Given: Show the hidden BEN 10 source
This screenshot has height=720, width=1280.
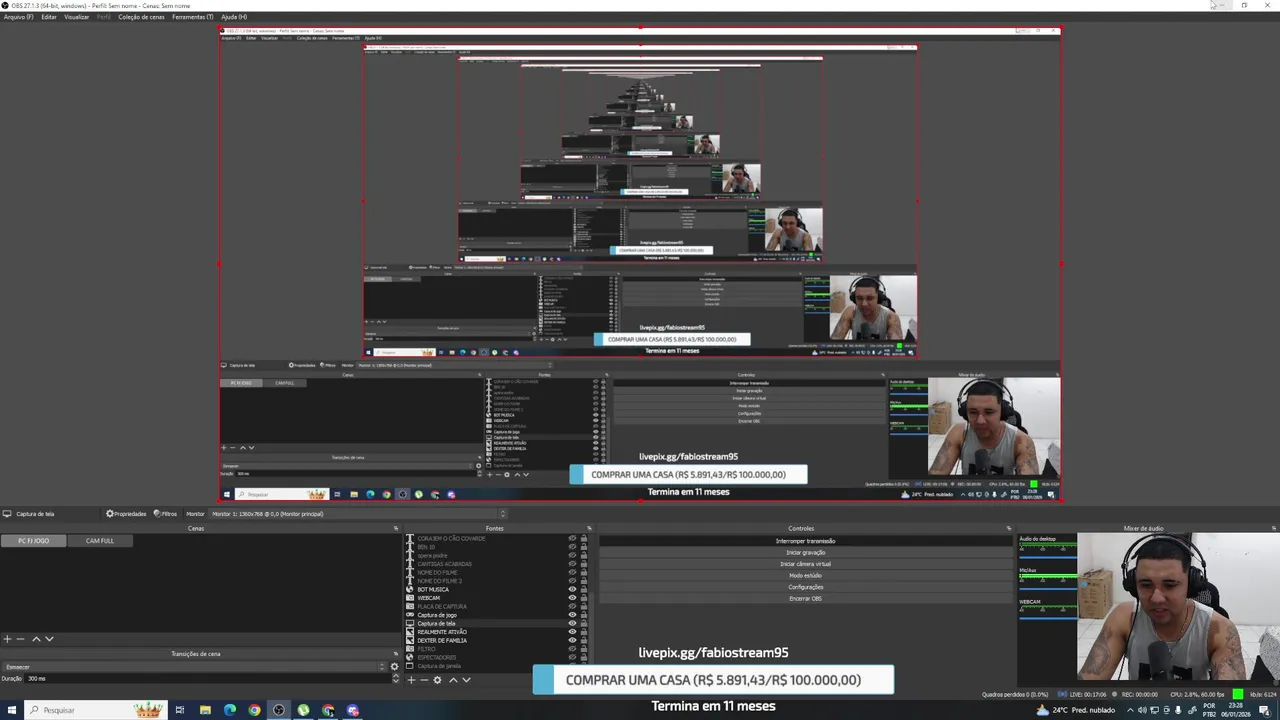Looking at the screenshot, I should 572,547.
